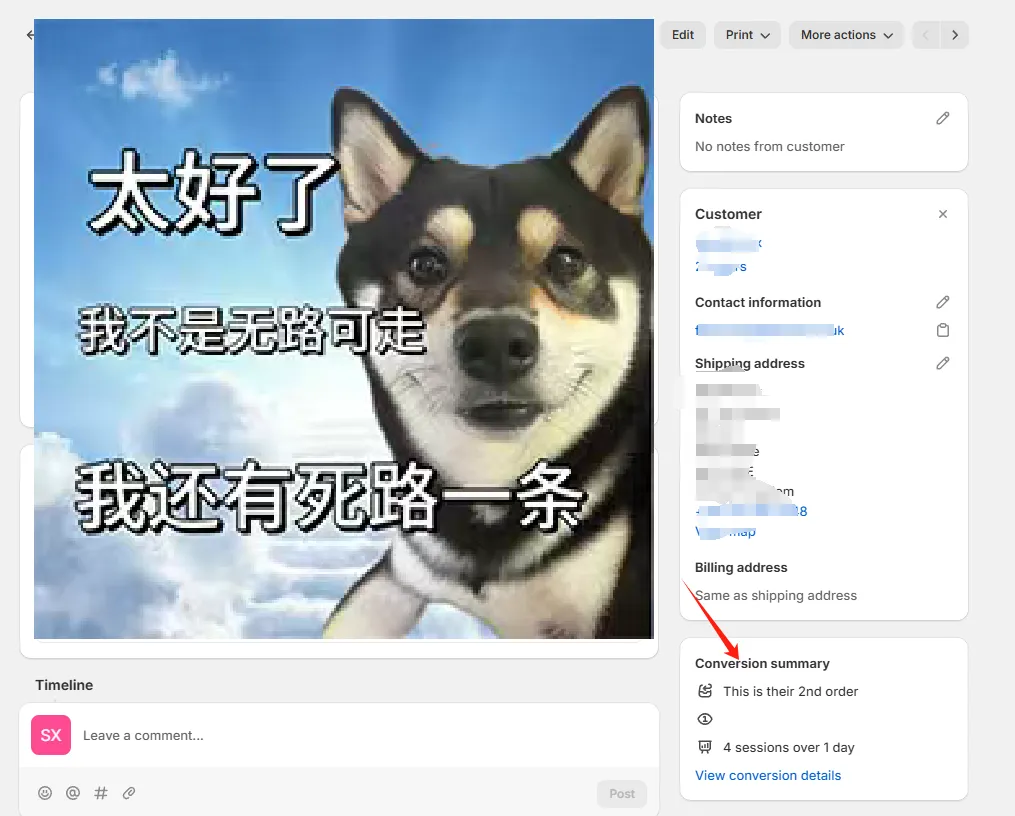Click the SX user avatar
This screenshot has width=1015, height=816.
point(51,735)
